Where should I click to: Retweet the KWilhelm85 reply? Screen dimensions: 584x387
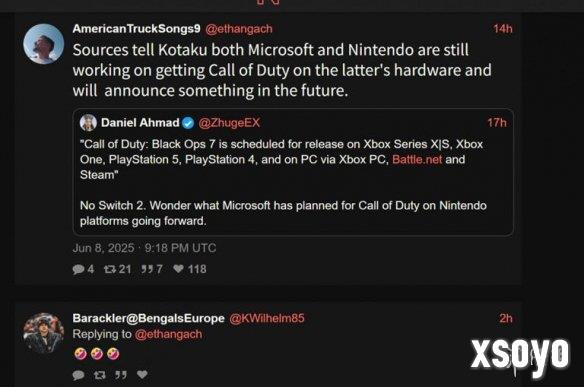pyautogui.click(x=99, y=375)
